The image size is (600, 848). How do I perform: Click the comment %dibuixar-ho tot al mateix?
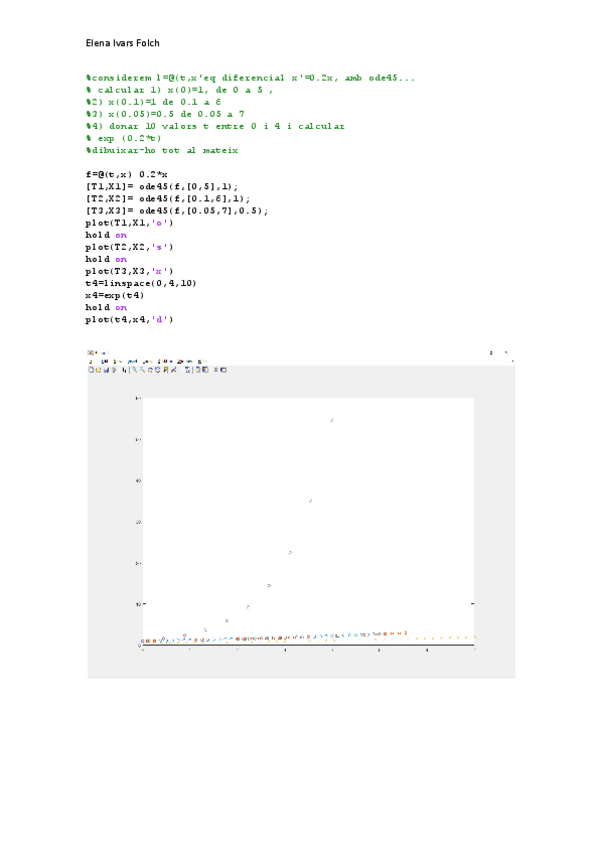point(162,150)
